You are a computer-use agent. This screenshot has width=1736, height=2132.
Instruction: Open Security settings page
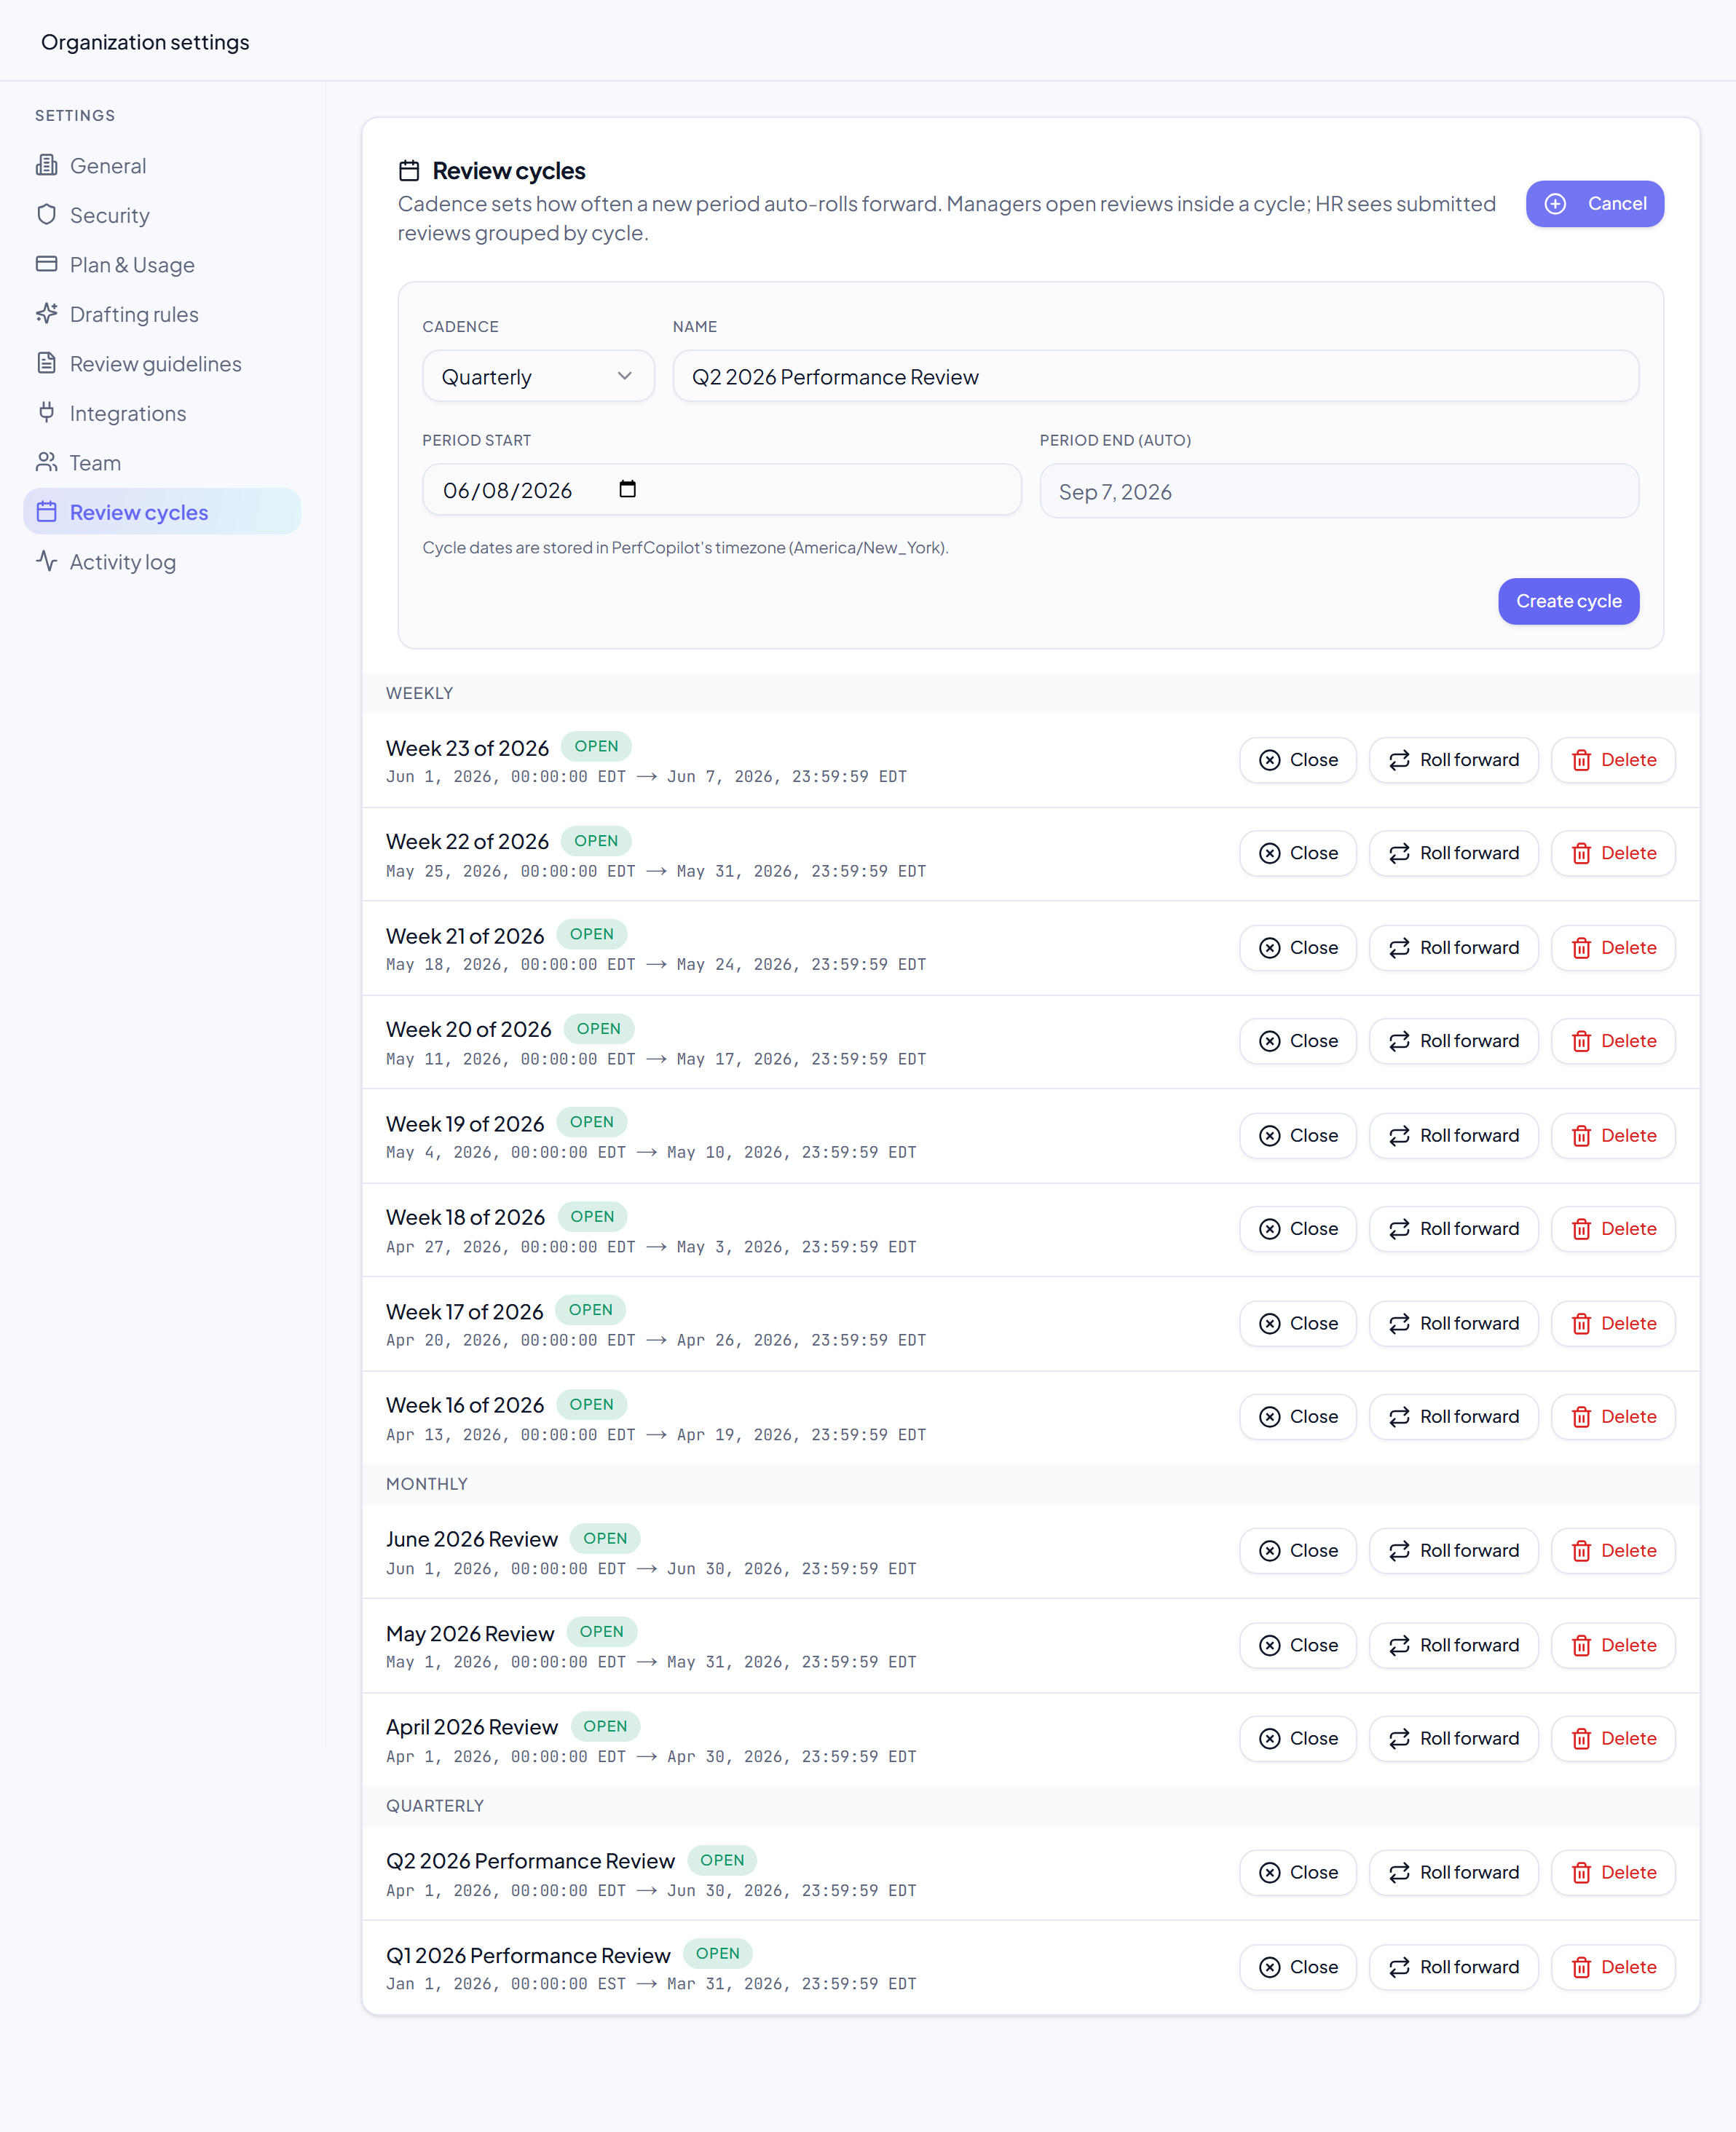tap(162, 214)
